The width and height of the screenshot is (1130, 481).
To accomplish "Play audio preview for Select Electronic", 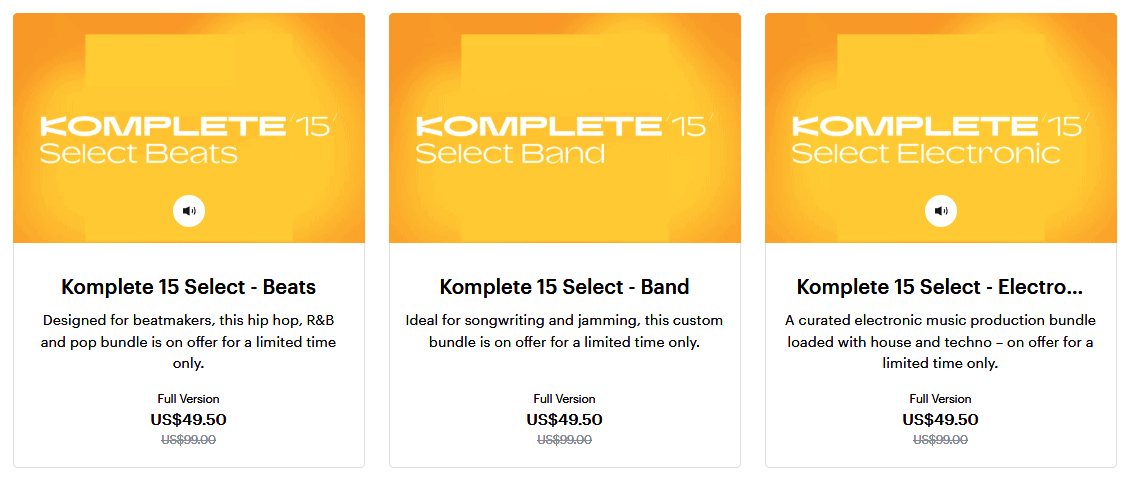I will (940, 211).
